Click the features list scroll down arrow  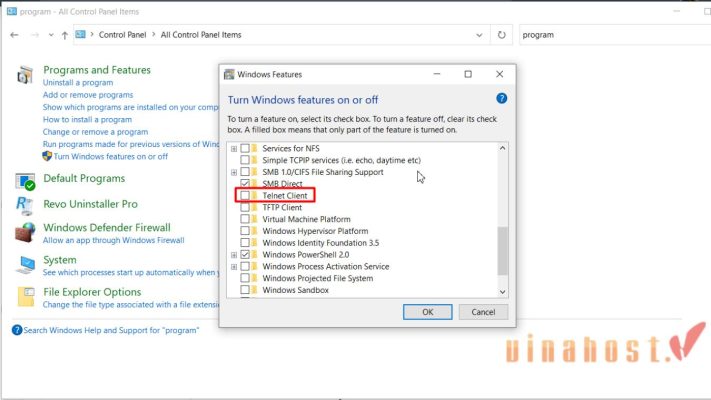pos(502,292)
